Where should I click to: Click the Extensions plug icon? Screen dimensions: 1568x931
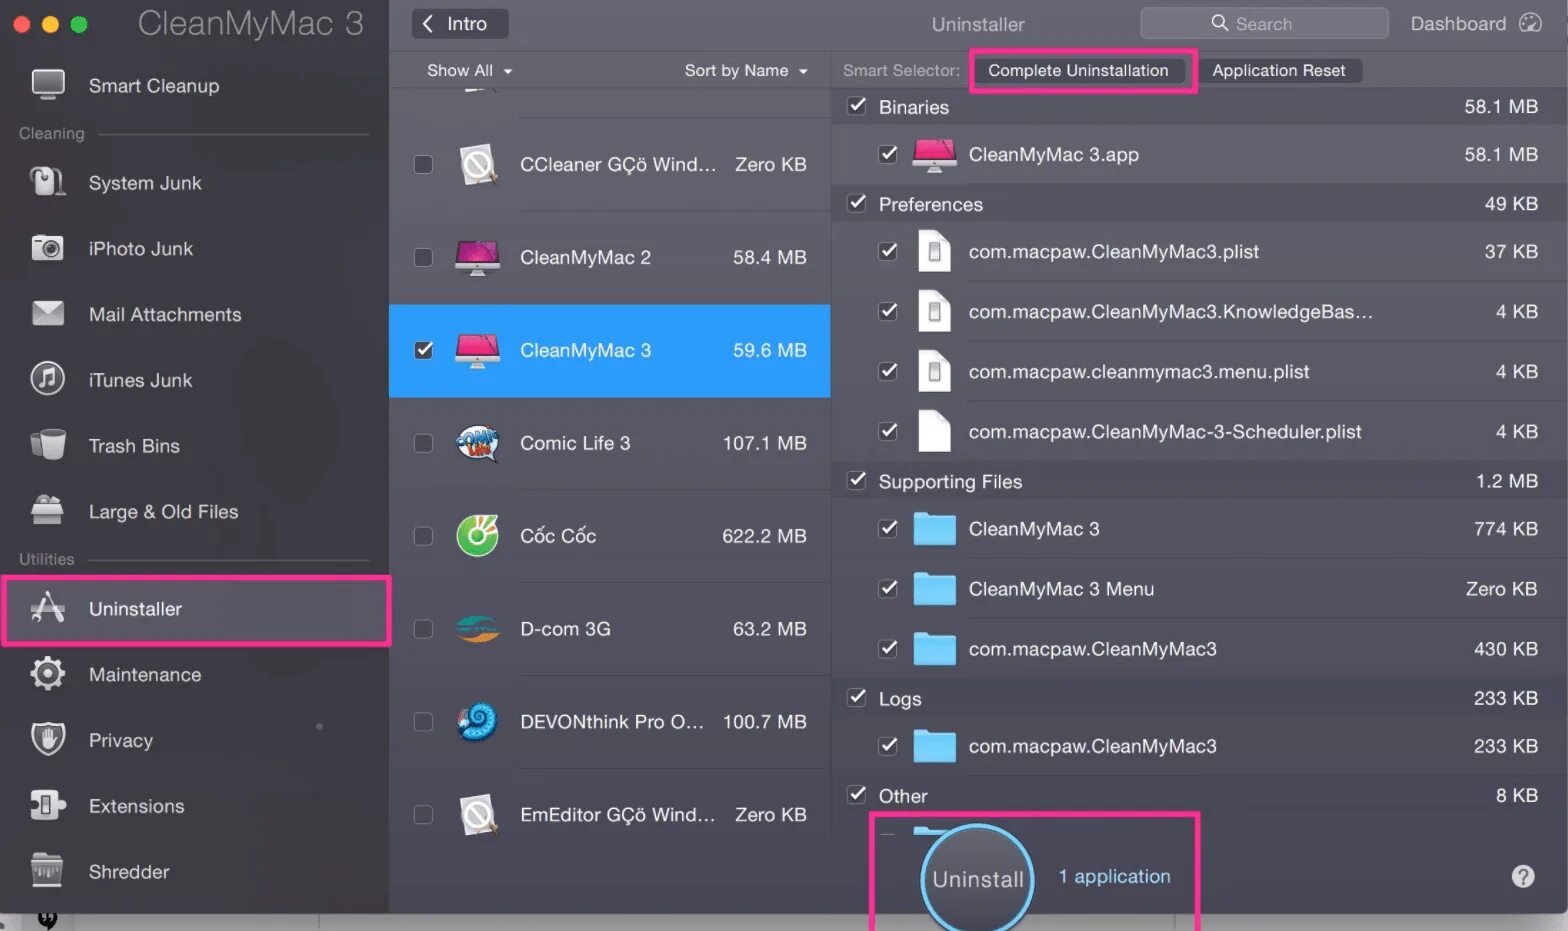(x=47, y=805)
